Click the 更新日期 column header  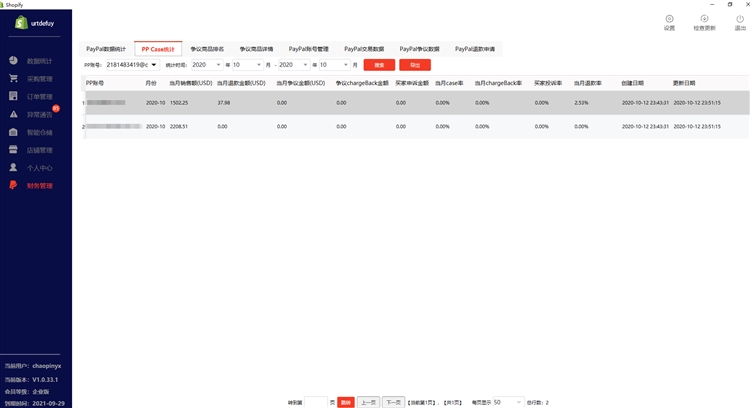click(x=684, y=83)
